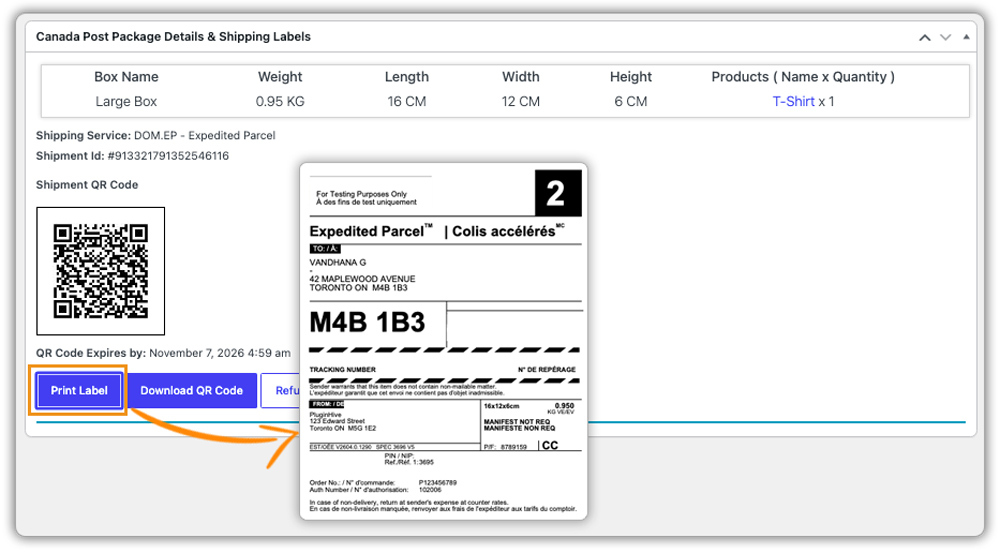This screenshot has width=1000, height=553.
Task: Click the shipment QR code image
Action: coord(101,271)
